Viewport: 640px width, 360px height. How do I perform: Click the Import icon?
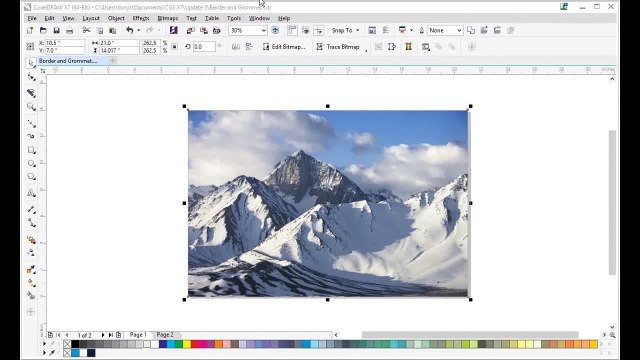(190, 30)
